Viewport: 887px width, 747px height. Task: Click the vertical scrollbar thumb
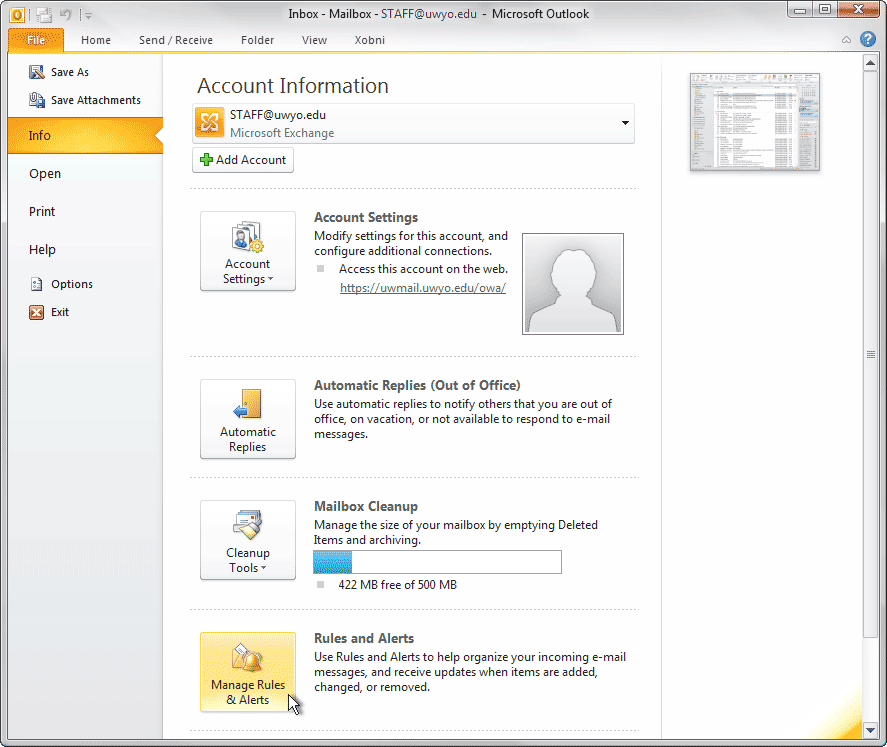tap(871, 354)
